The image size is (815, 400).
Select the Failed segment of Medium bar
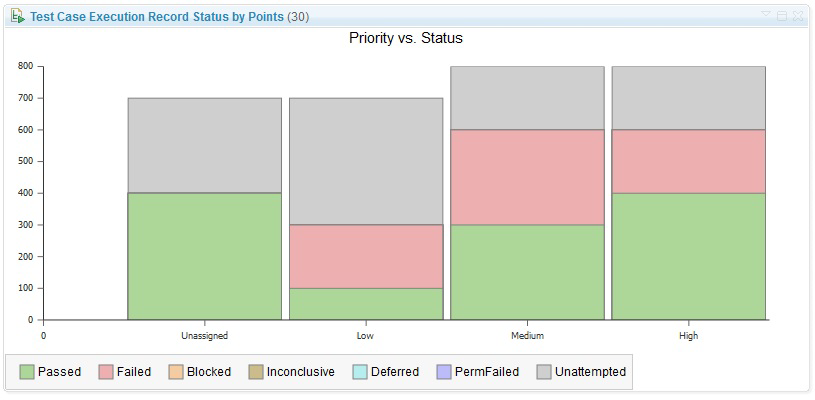(527, 177)
